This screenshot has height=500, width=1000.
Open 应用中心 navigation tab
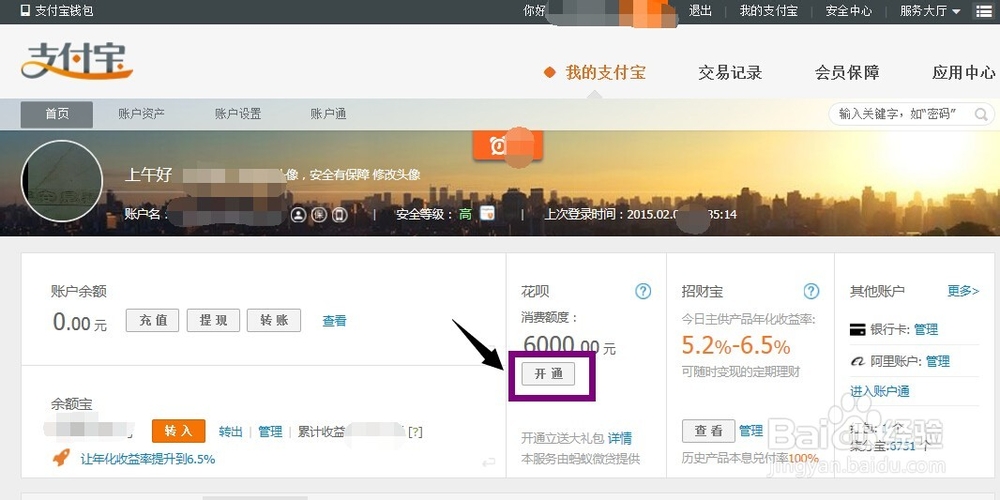tap(964, 73)
